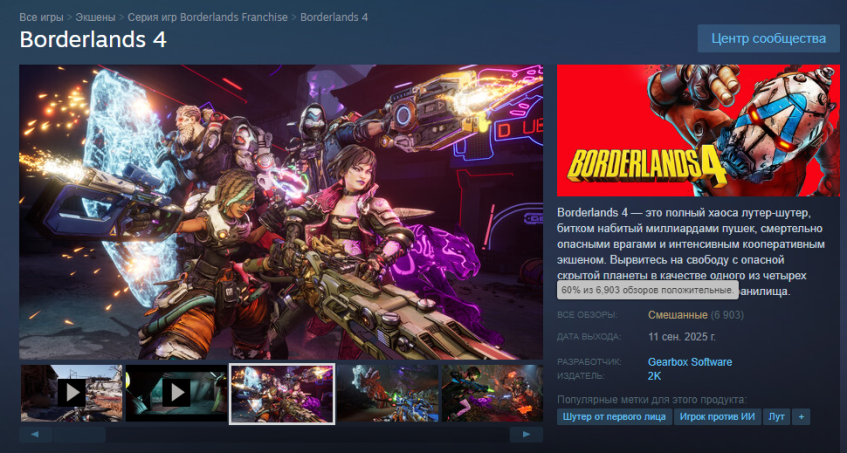Open publisher '2K' link
The image size is (847, 453).
tap(654, 376)
